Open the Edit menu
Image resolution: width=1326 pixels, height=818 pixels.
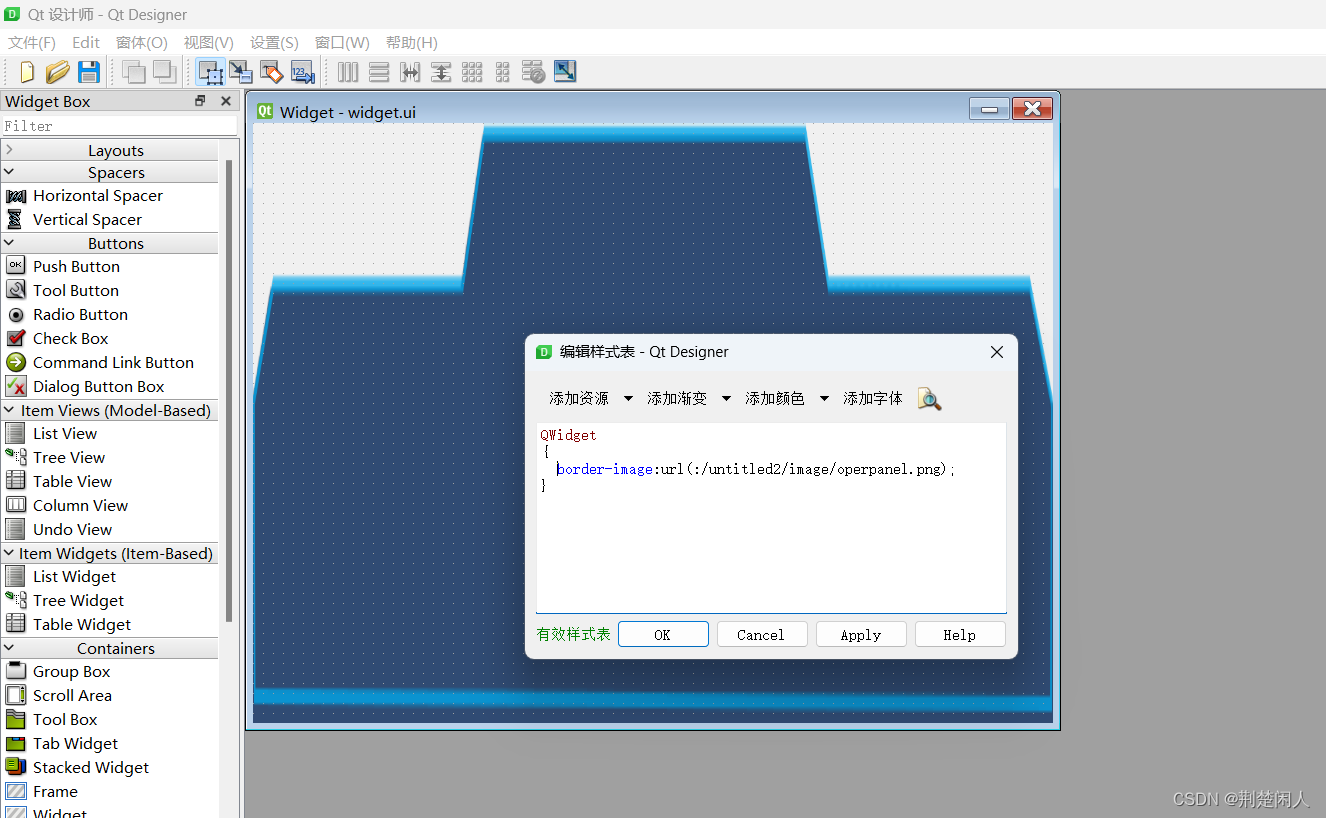[x=86, y=42]
